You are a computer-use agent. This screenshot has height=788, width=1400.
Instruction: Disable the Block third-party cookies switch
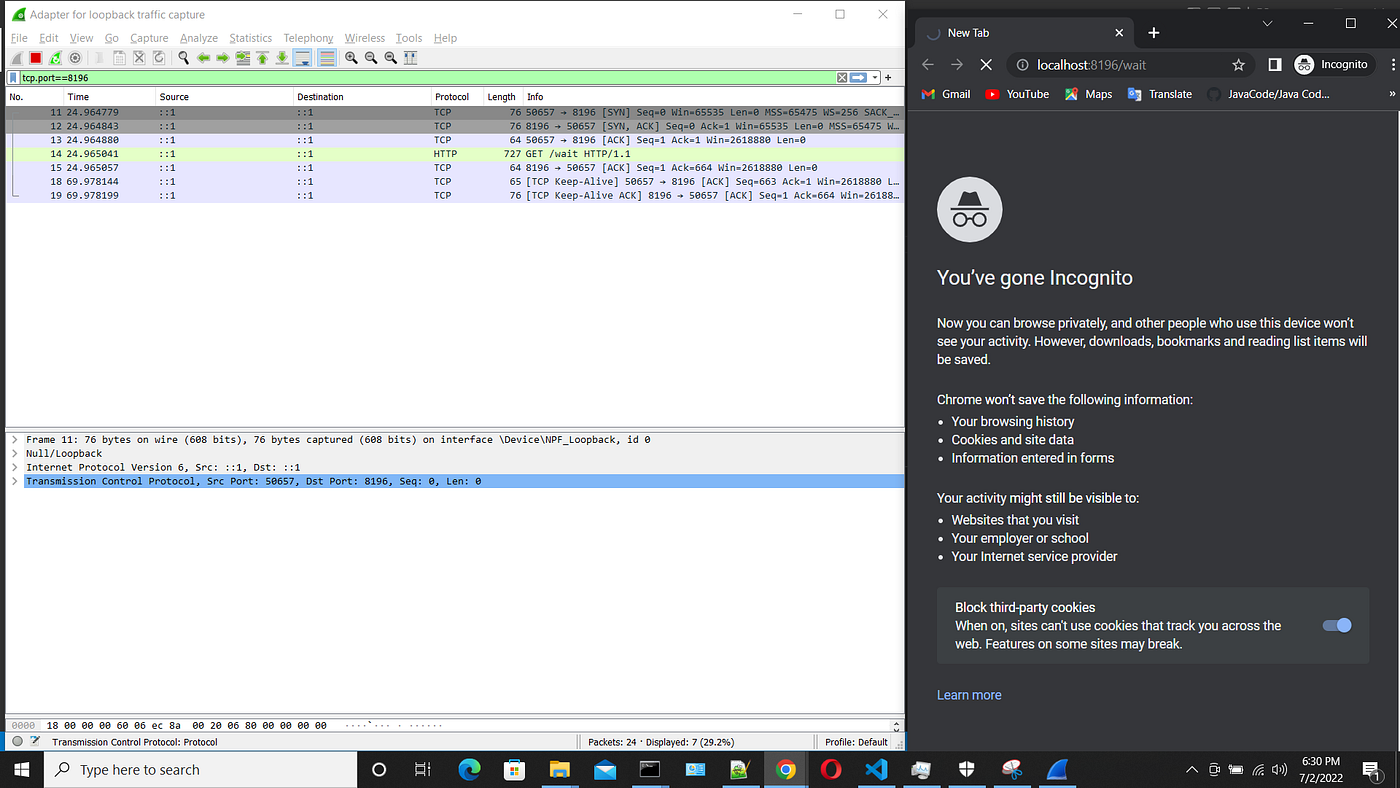[1336, 625]
